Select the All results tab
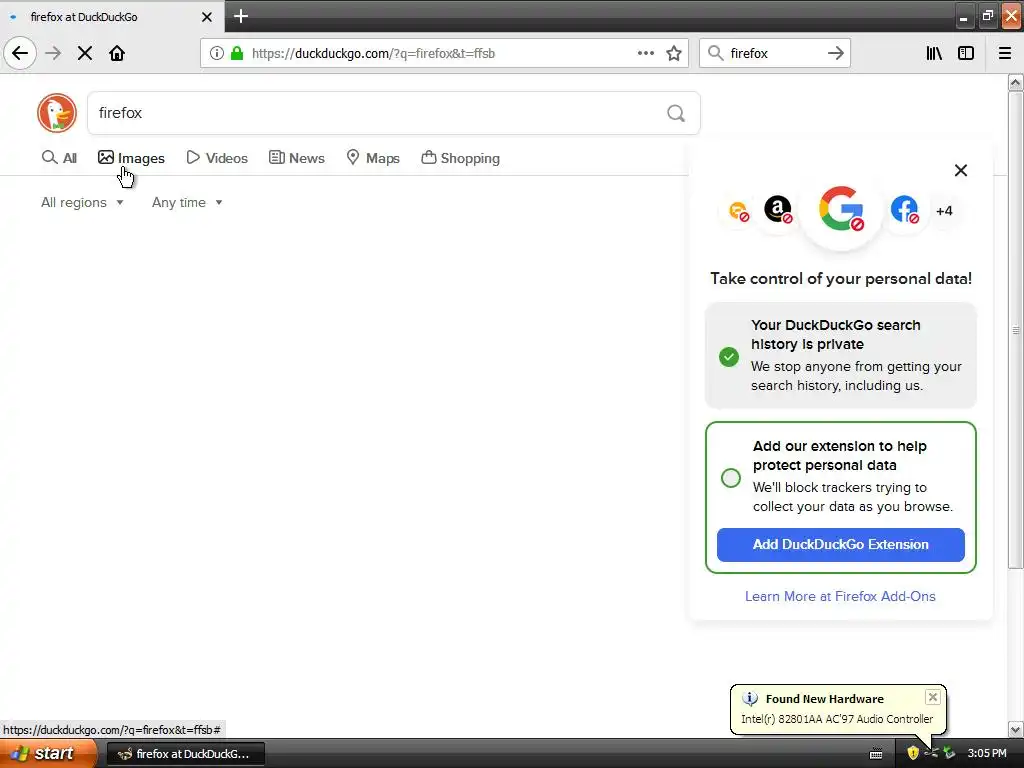This screenshot has height=768, width=1024. click(59, 158)
